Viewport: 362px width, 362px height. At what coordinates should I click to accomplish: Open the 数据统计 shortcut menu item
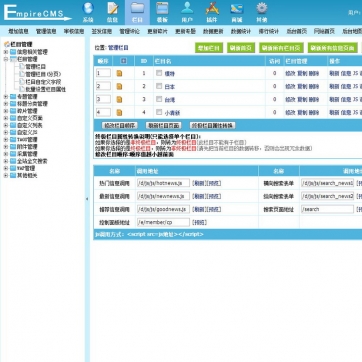tap(241, 31)
